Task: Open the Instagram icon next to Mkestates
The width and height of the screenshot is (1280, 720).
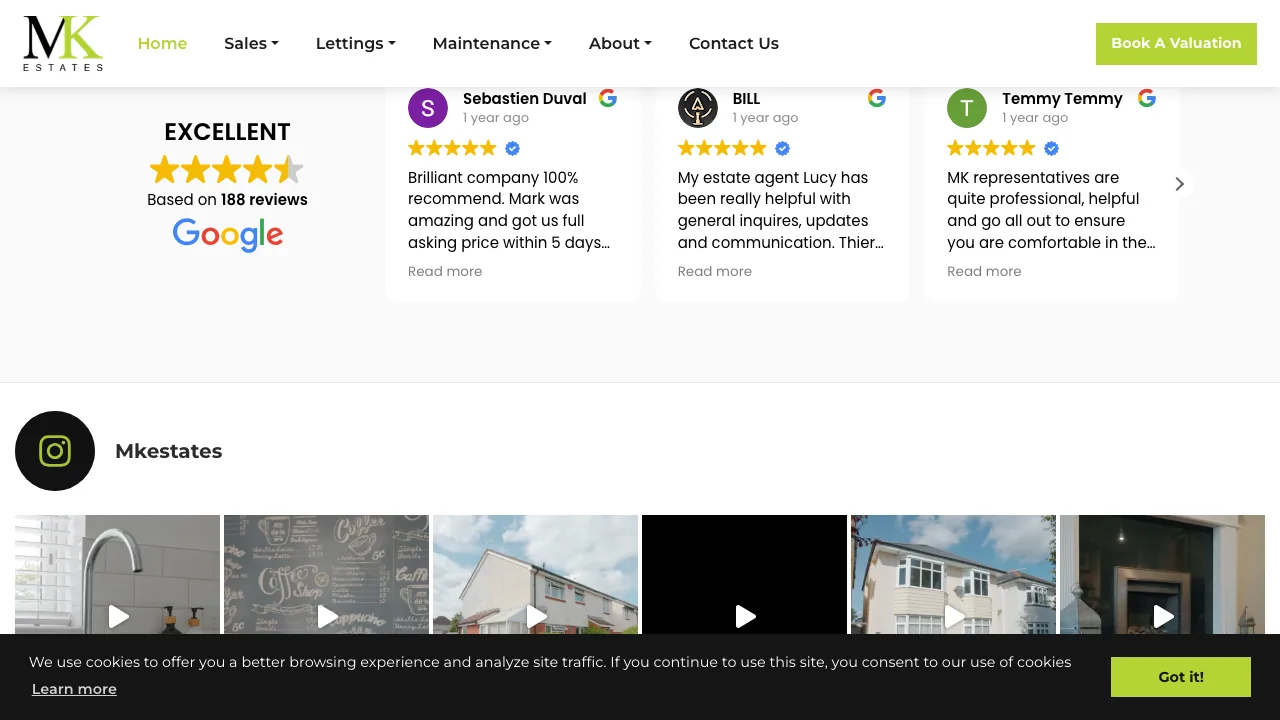Action: [x=55, y=451]
